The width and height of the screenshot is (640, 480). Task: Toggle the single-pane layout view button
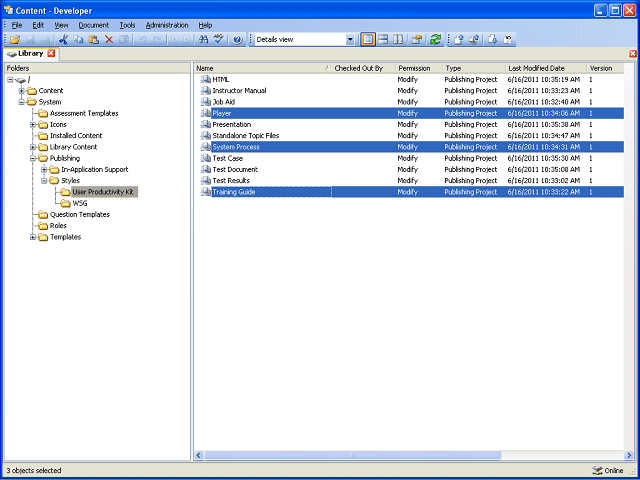tap(368, 40)
